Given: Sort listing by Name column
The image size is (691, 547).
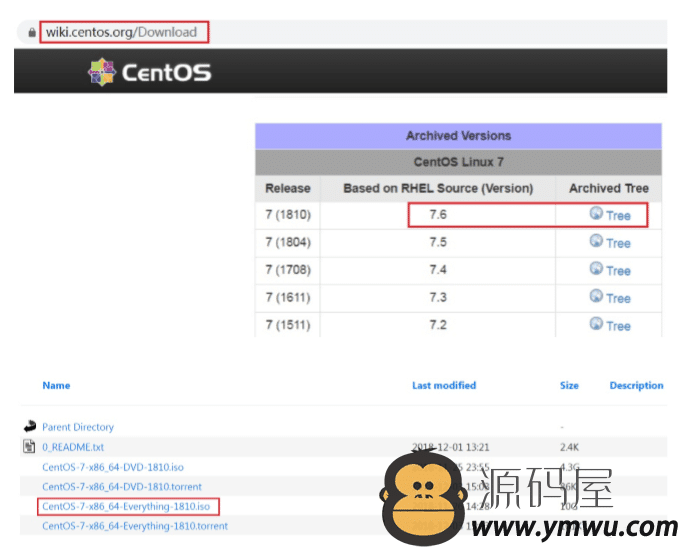Looking at the screenshot, I should 56,386.
